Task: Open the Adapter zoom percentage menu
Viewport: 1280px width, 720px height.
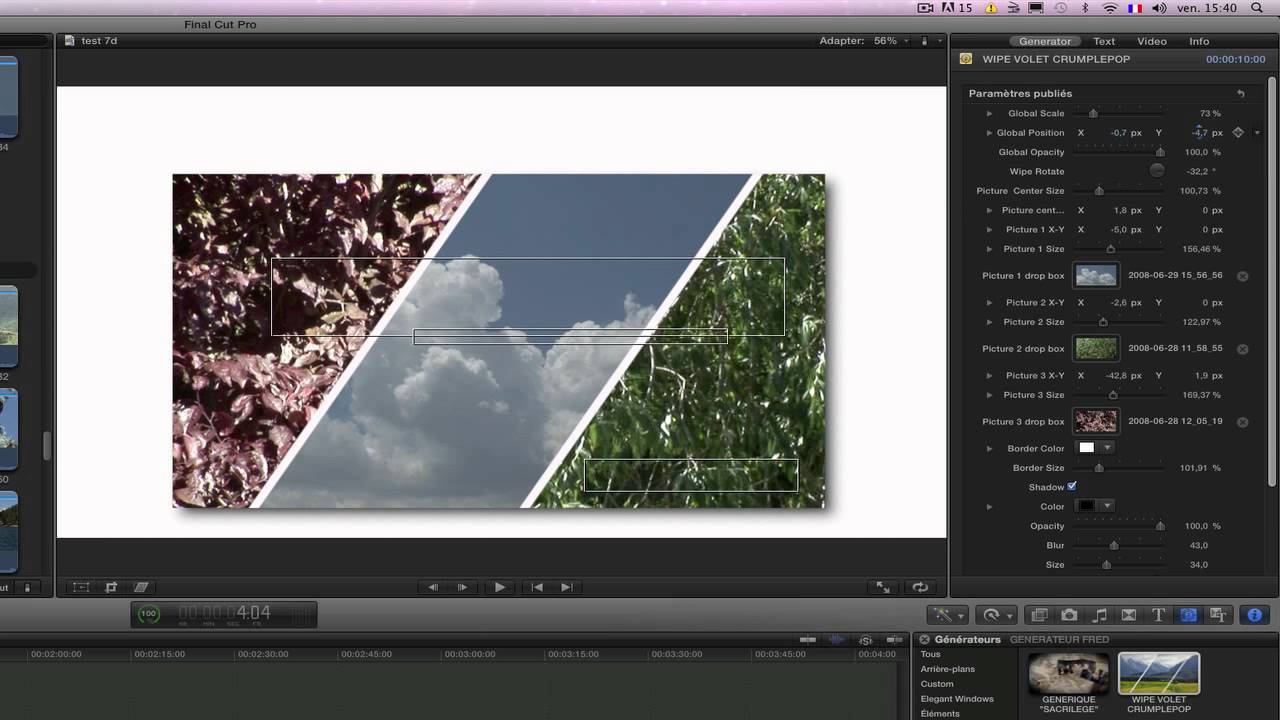Action: 891,41
